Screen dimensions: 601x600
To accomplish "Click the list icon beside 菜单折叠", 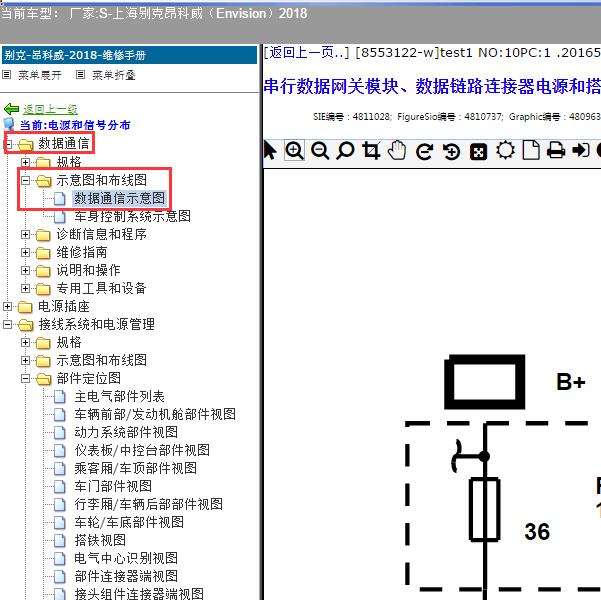I will (80, 74).
